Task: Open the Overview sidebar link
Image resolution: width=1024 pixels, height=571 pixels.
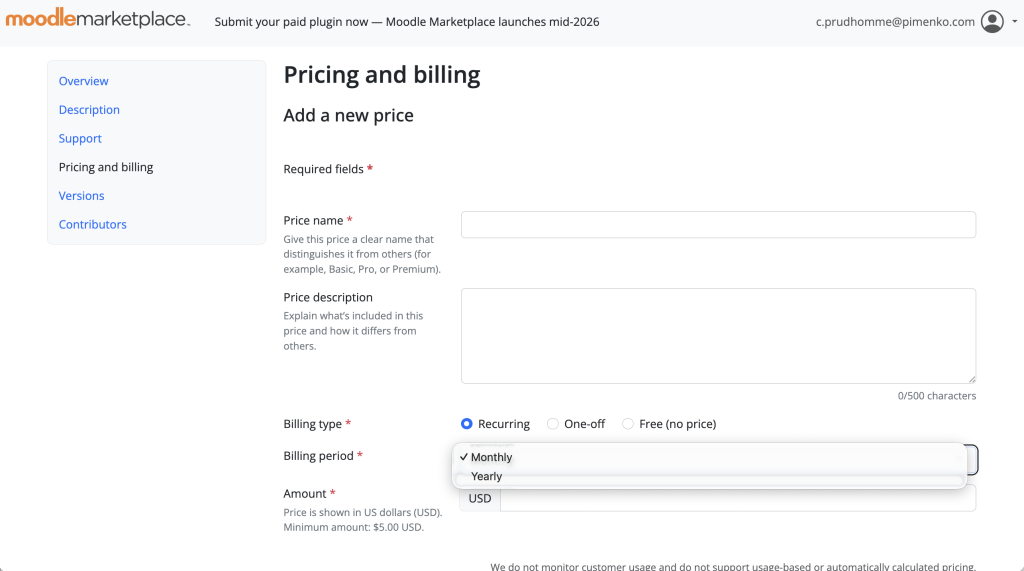Action: (84, 81)
